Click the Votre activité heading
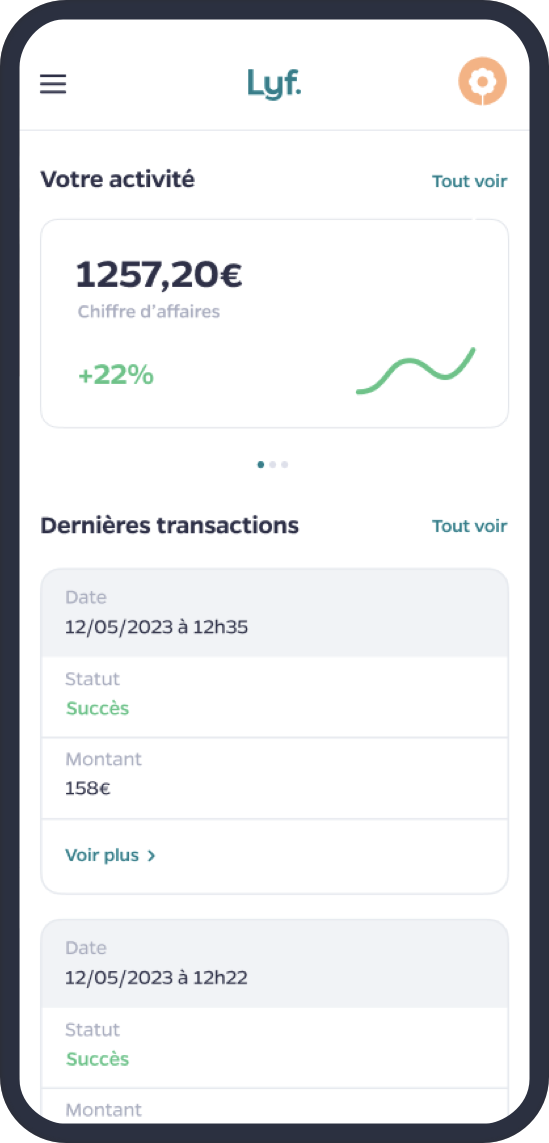Image resolution: width=549 pixels, height=1143 pixels. [117, 179]
